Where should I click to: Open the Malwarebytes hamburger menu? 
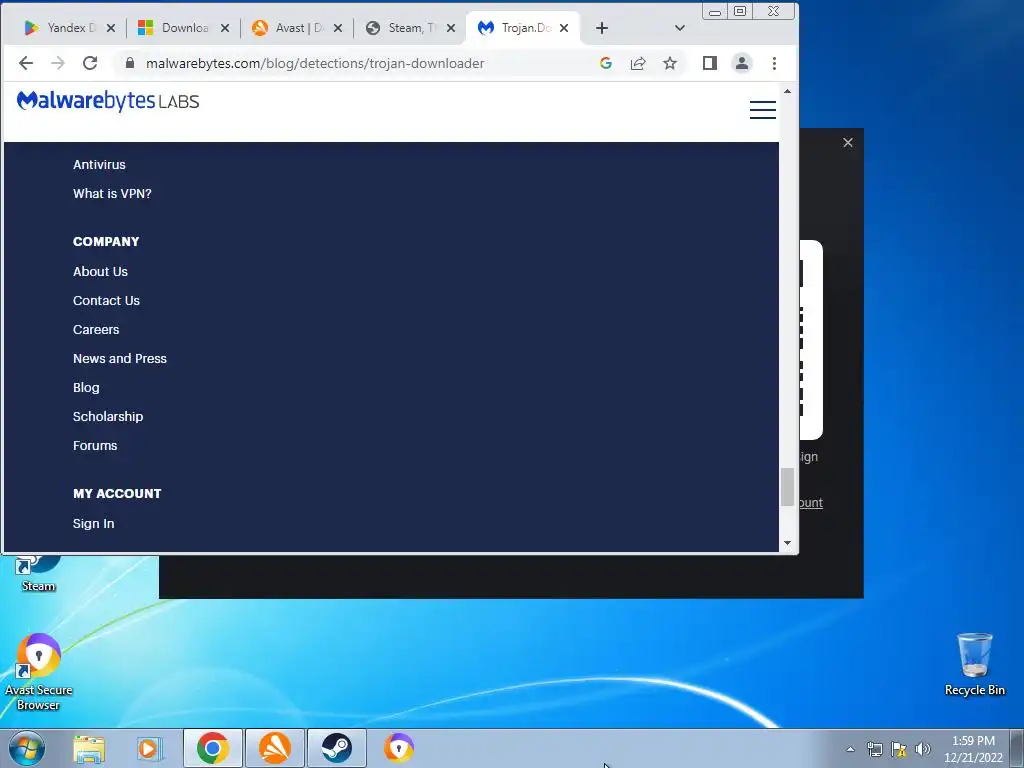pyautogui.click(x=762, y=109)
